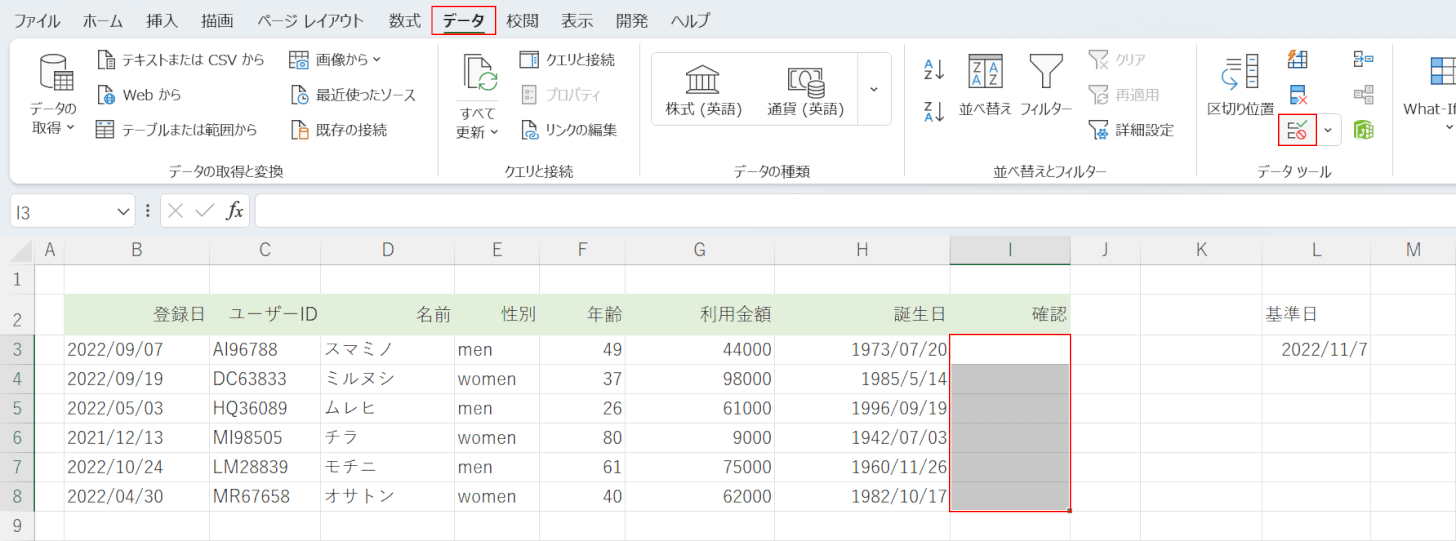Click the 区切り位置 text-to-columns icon
Screen dimensions: 1456x541
click(x=1240, y=83)
